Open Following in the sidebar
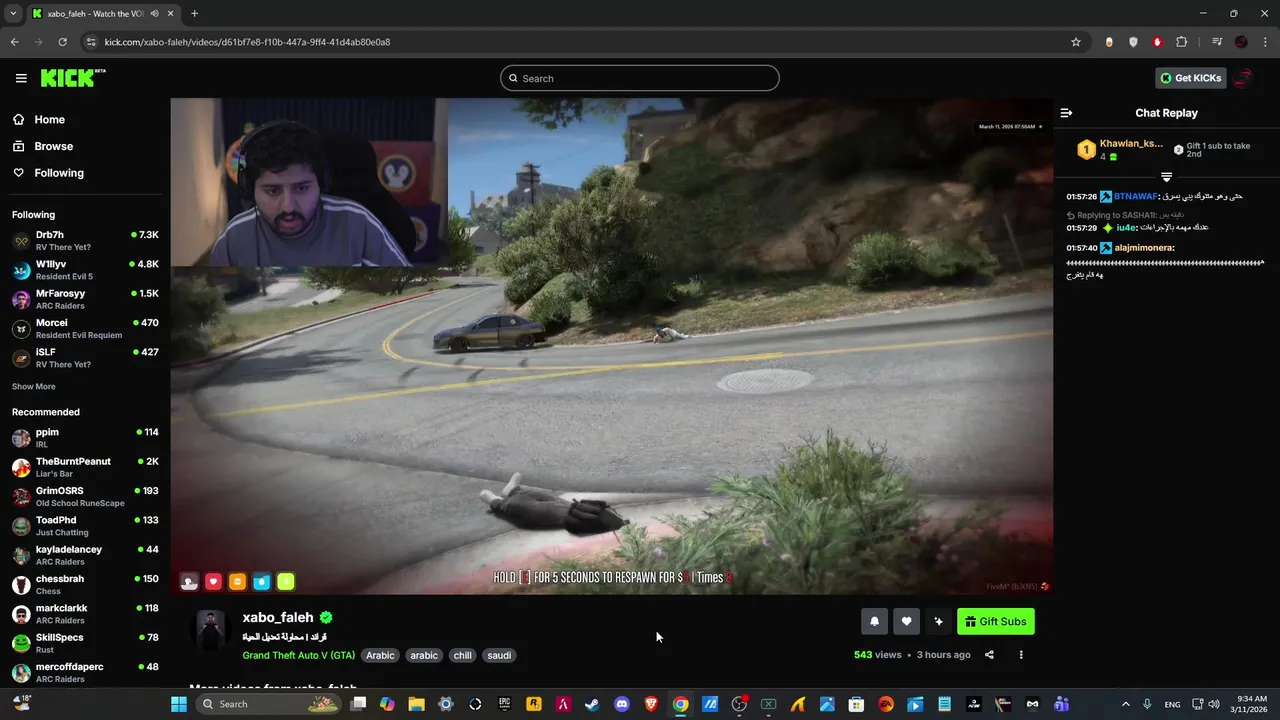Image resolution: width=1280 pixels, height=720 pixels. [x=59, y=173]
